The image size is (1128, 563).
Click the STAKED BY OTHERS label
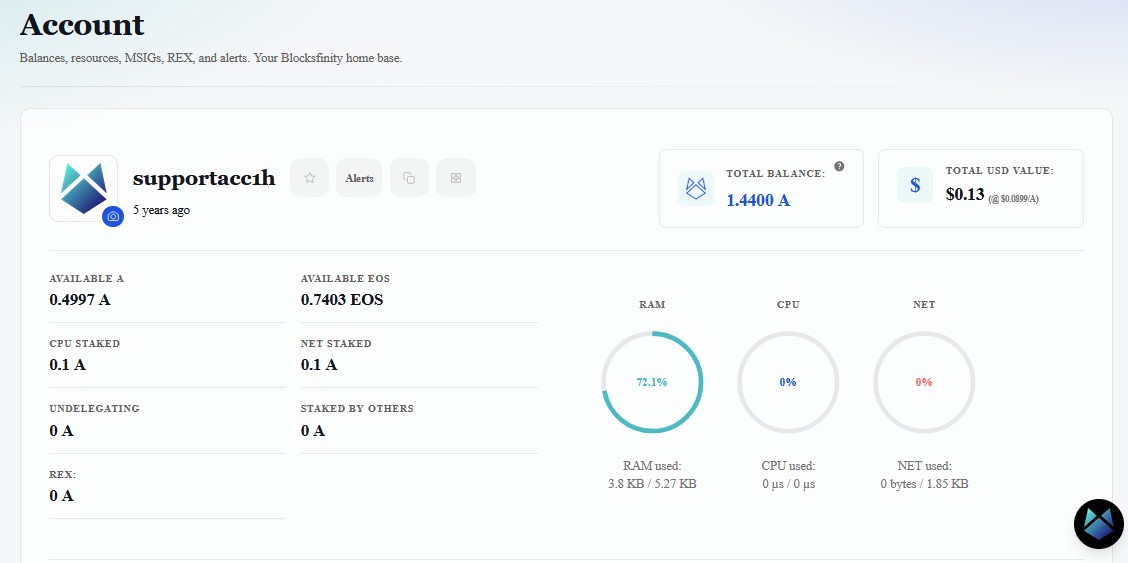[357, 408]
